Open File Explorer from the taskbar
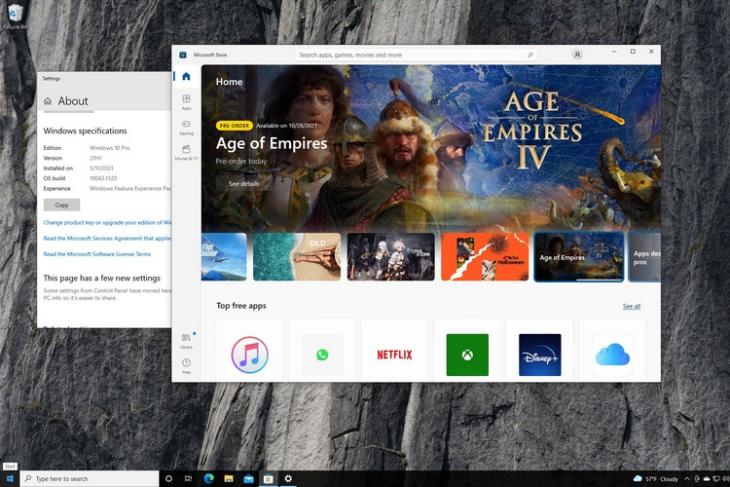730x487 pixels. [x=229, y=479]
